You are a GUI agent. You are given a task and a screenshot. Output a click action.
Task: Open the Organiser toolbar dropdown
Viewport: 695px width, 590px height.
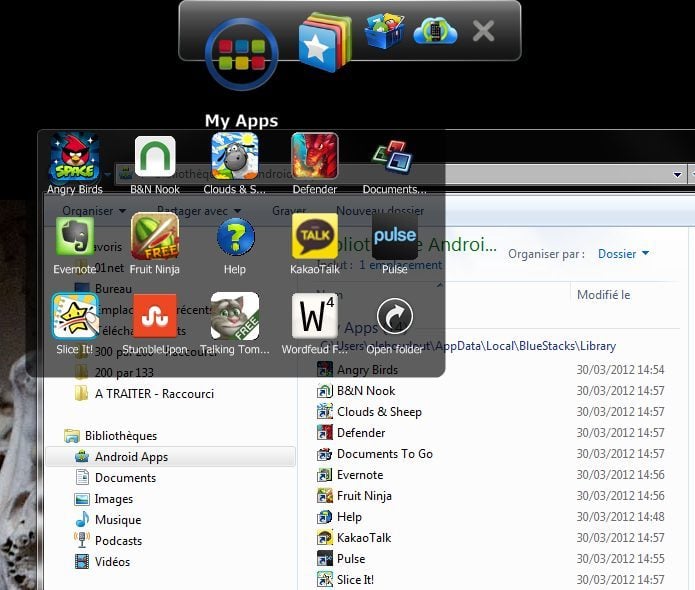click(x=93, y=211)
